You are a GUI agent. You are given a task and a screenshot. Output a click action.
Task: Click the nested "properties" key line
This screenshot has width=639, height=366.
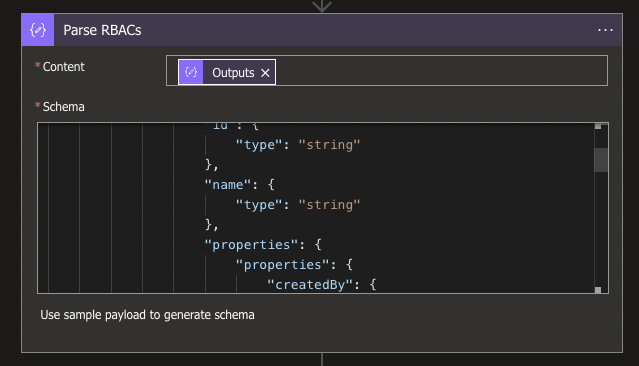tap(294, 265)
